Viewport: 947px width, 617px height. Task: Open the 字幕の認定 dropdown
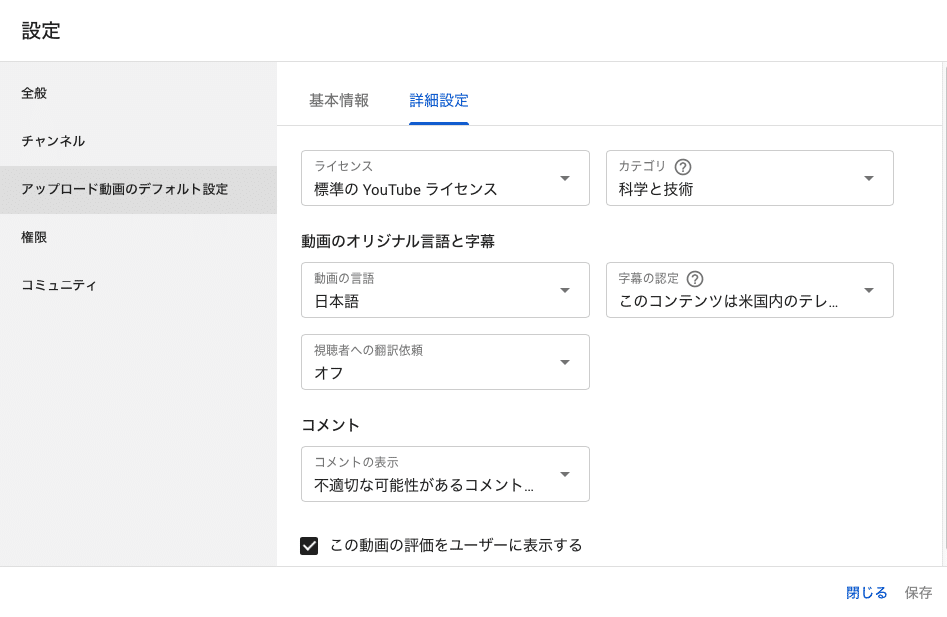749,290
